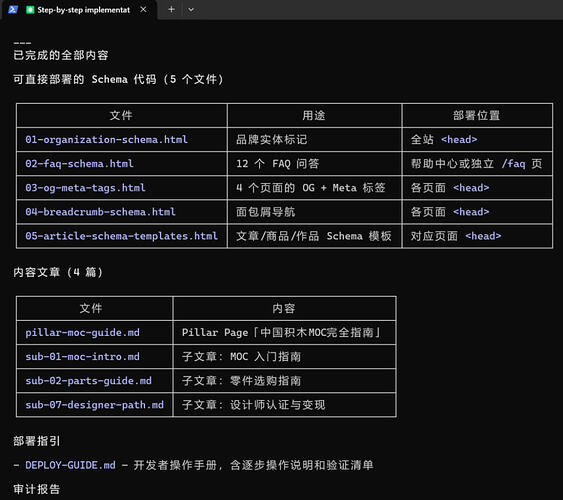563x500 pixels.
Task: Click the heading 可直接部署的 Schema 代码 (5 个文件)
Action: point(118,79)
